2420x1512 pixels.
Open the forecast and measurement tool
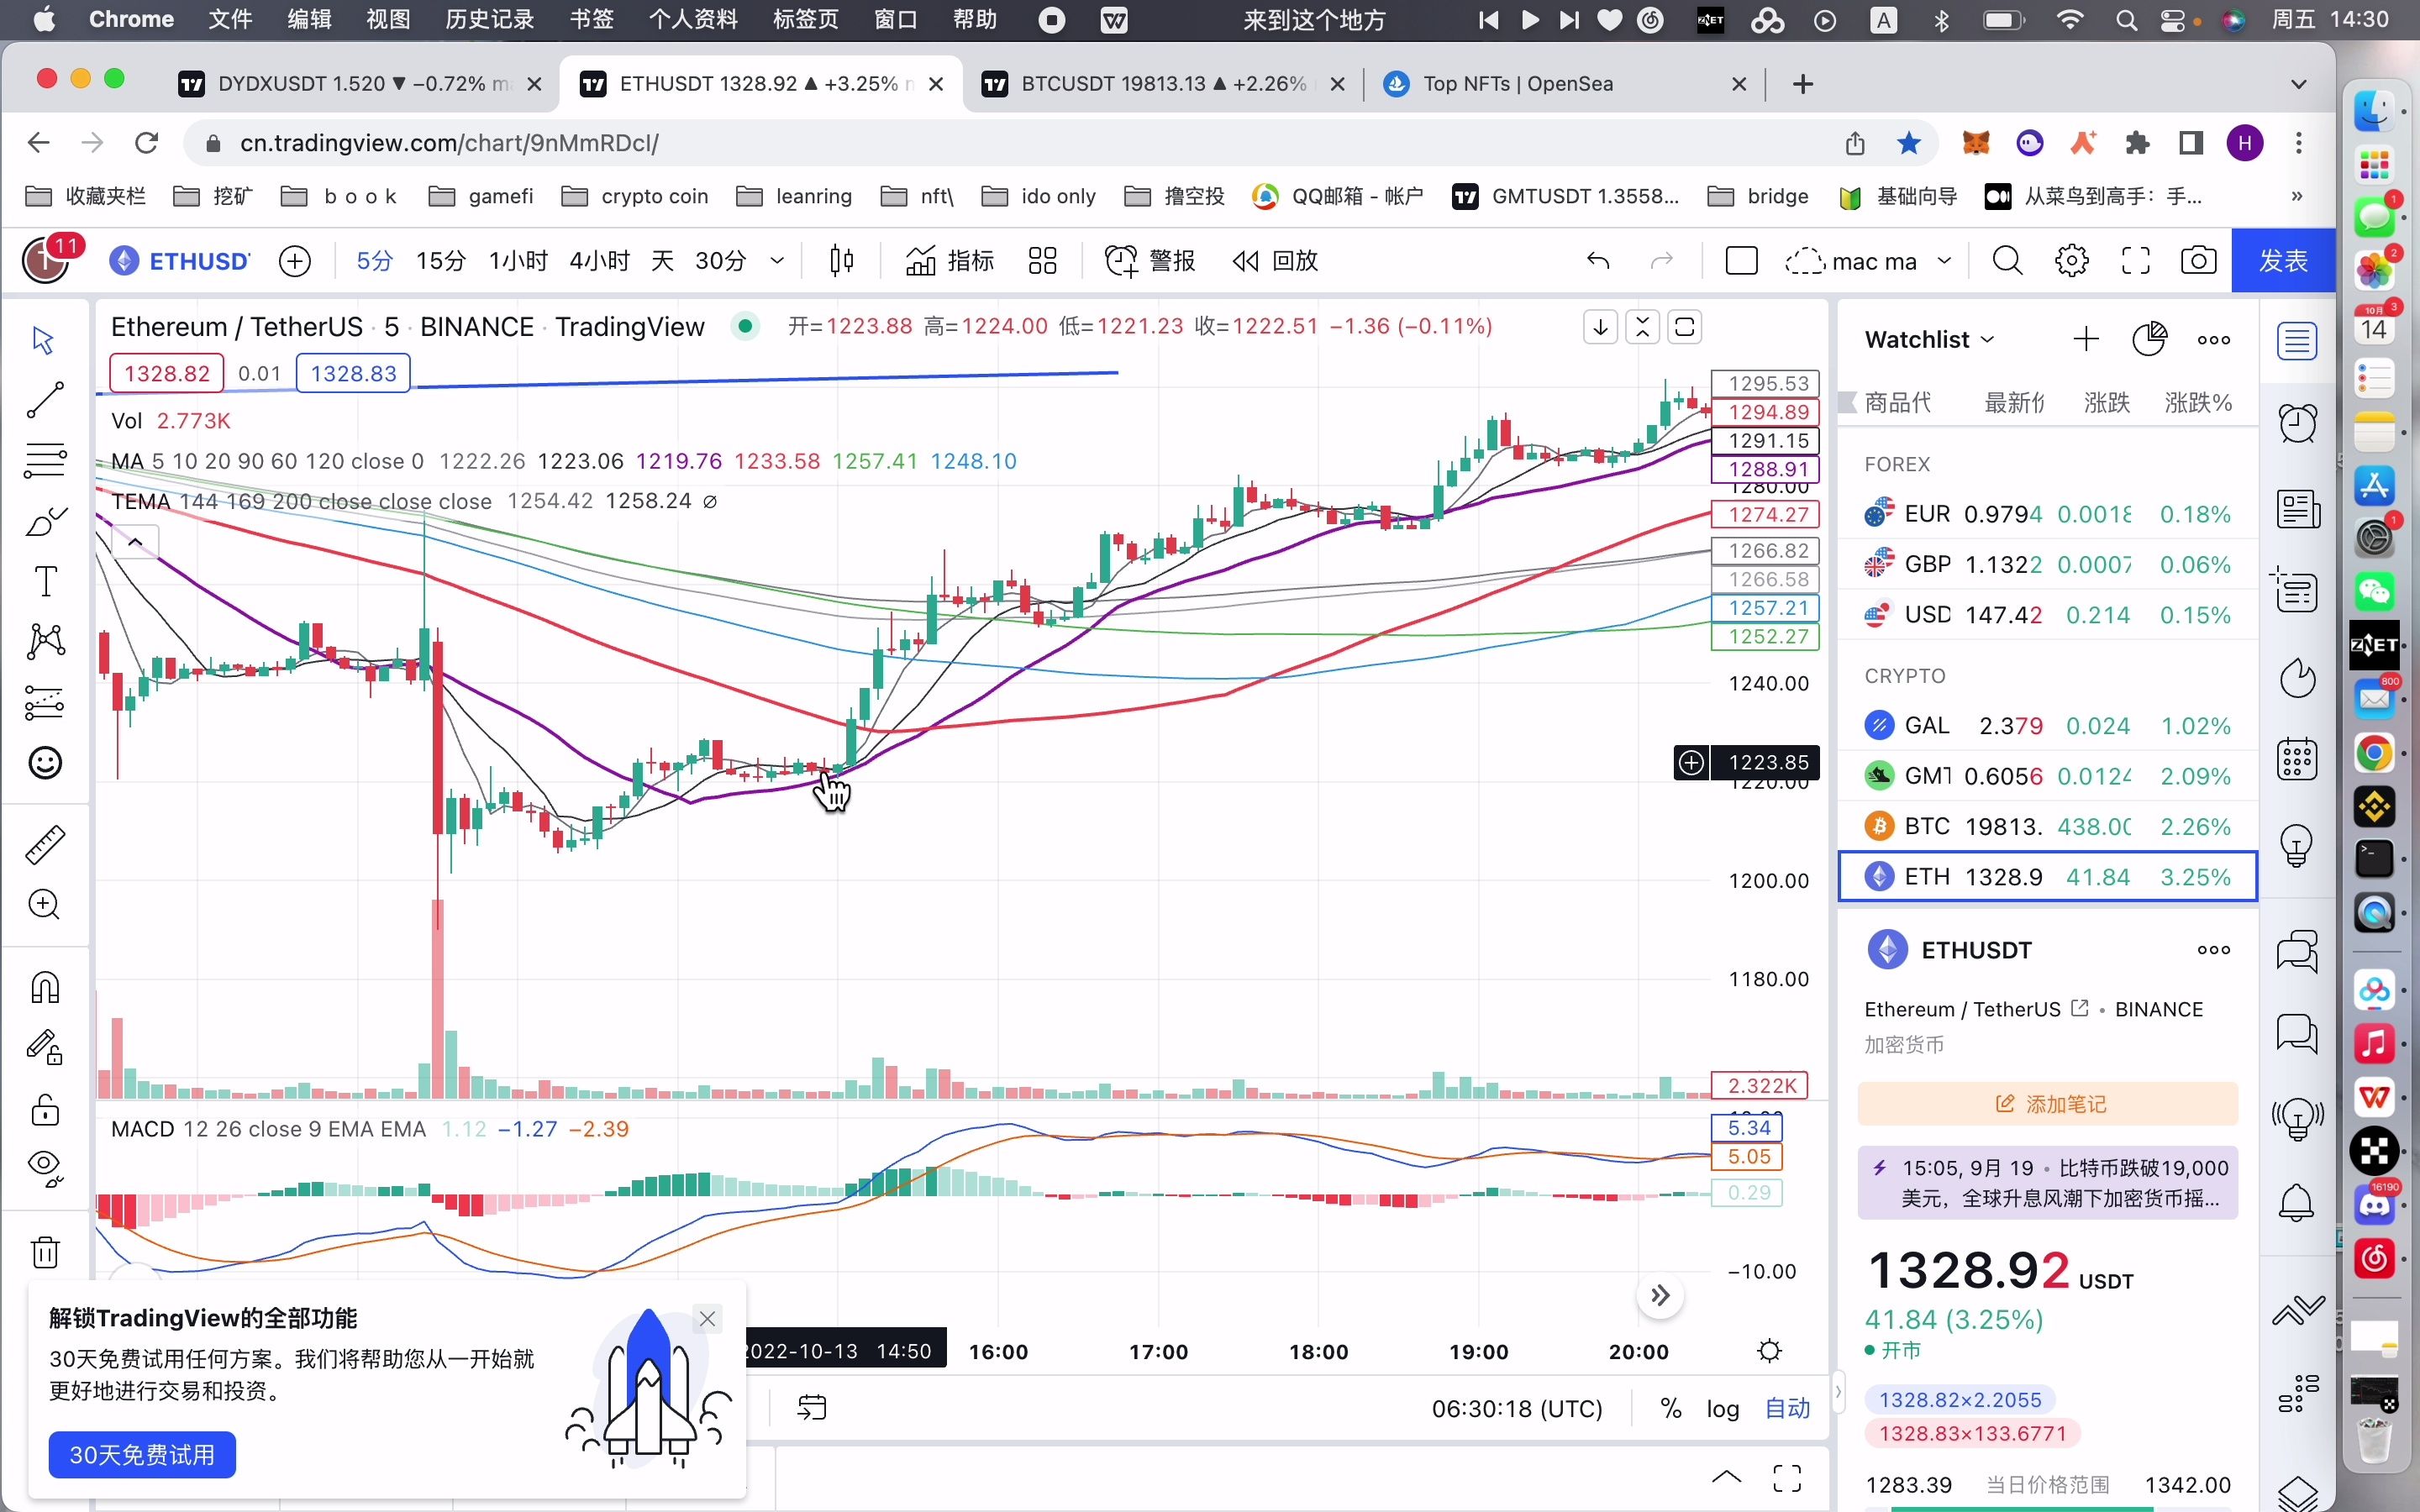(x=45, y=702)
